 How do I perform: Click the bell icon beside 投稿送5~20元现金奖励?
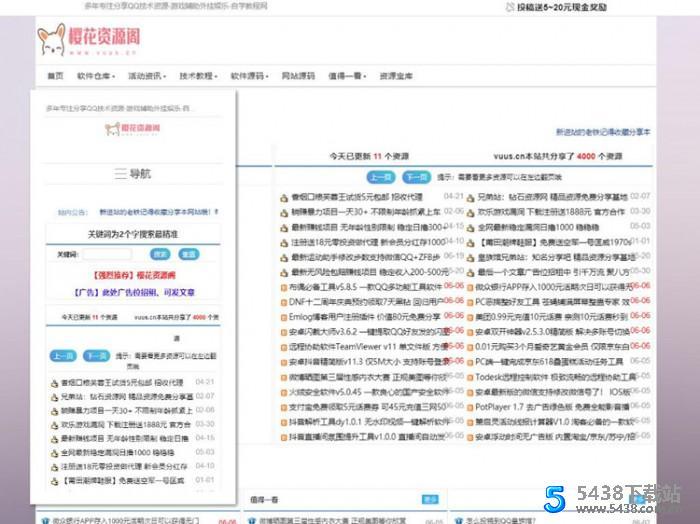(x=510, y=7)
